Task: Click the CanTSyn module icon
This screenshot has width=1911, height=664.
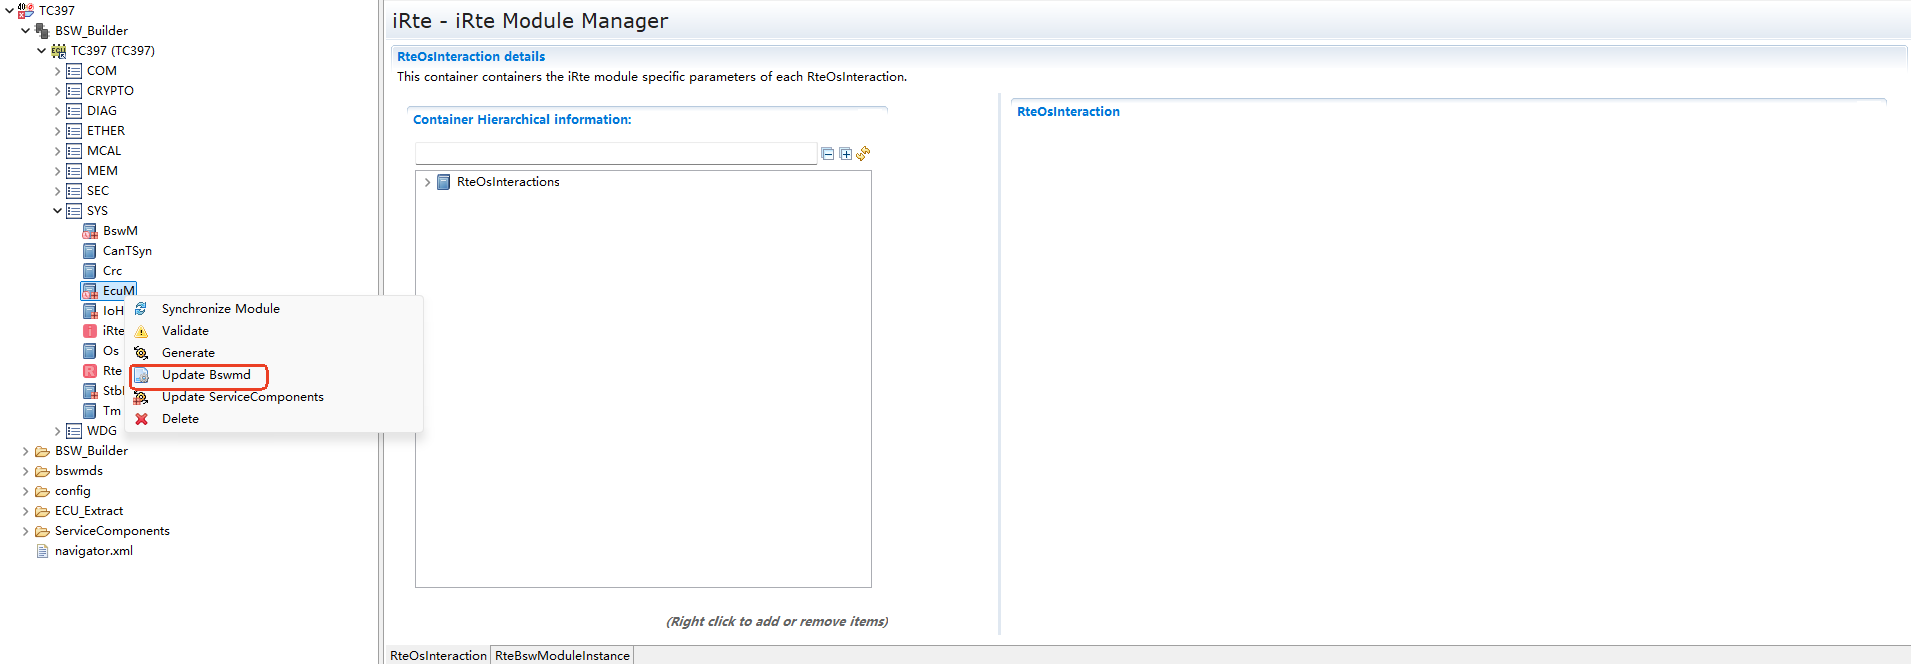Action: tap(90, 251)
